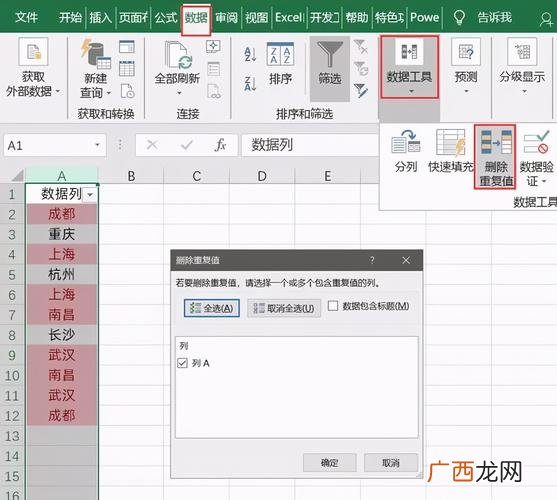Sort ascending with the A to Z icon

(250, 54)
